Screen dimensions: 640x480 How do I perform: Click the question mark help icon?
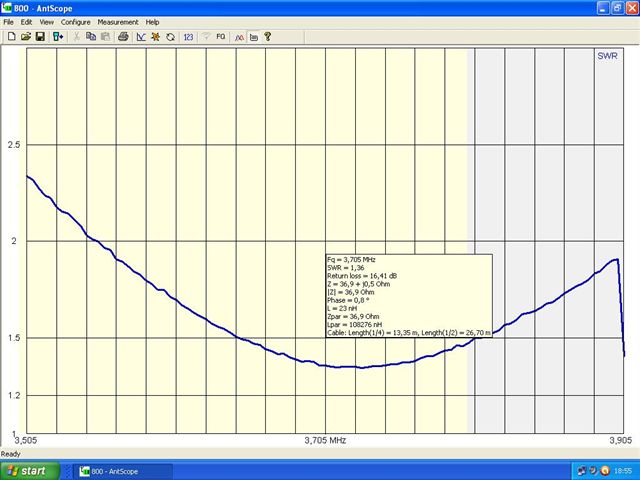point(267,37)
